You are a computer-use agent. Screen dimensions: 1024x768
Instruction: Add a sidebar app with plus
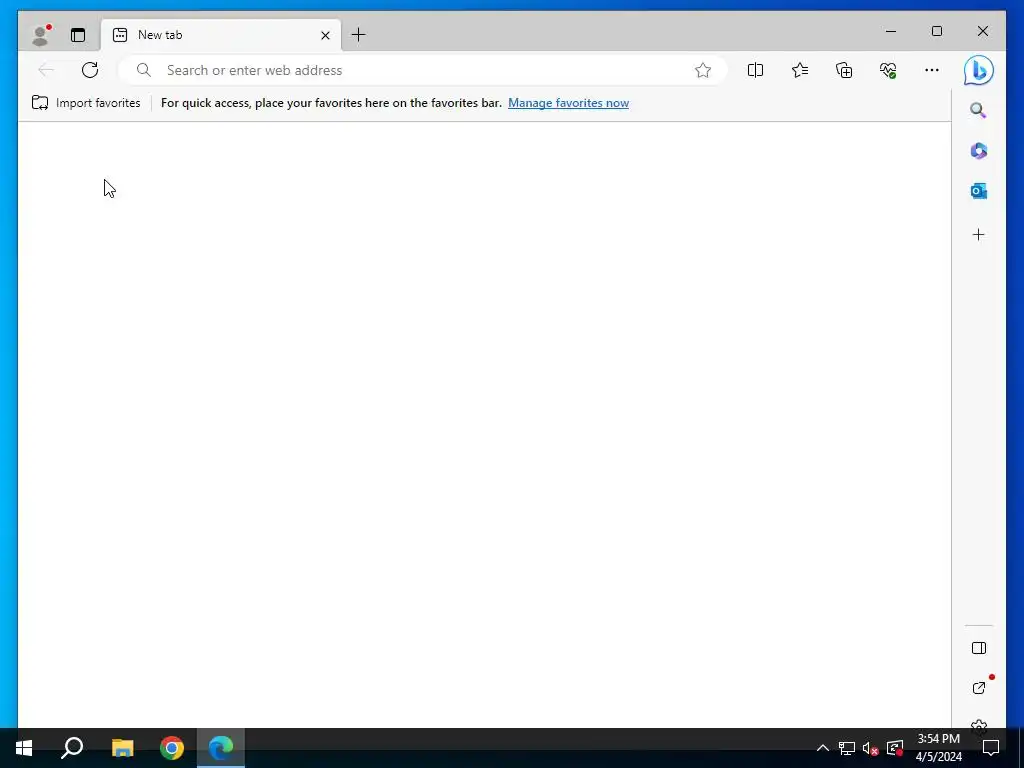[978, 234]
